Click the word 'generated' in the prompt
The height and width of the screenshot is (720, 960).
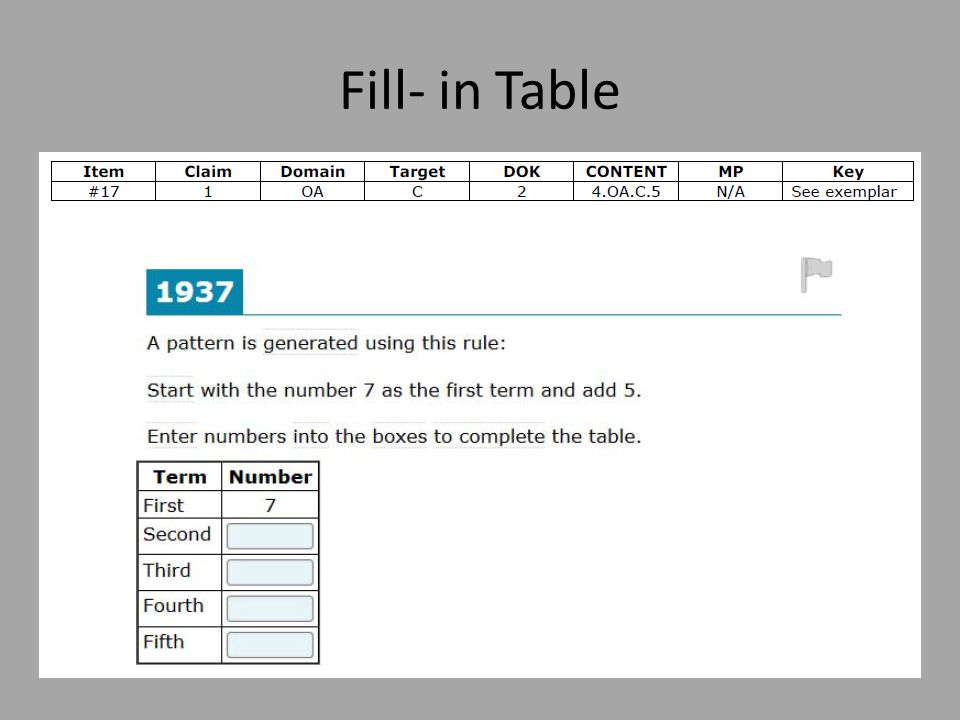tap(310, 343)
